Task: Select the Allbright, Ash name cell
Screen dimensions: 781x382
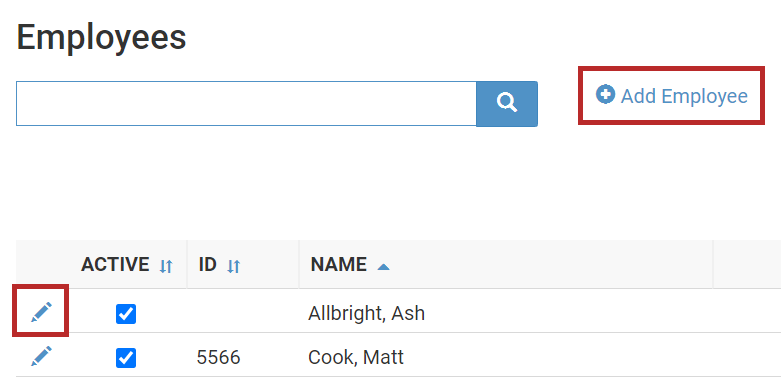Action: point(367,313)
